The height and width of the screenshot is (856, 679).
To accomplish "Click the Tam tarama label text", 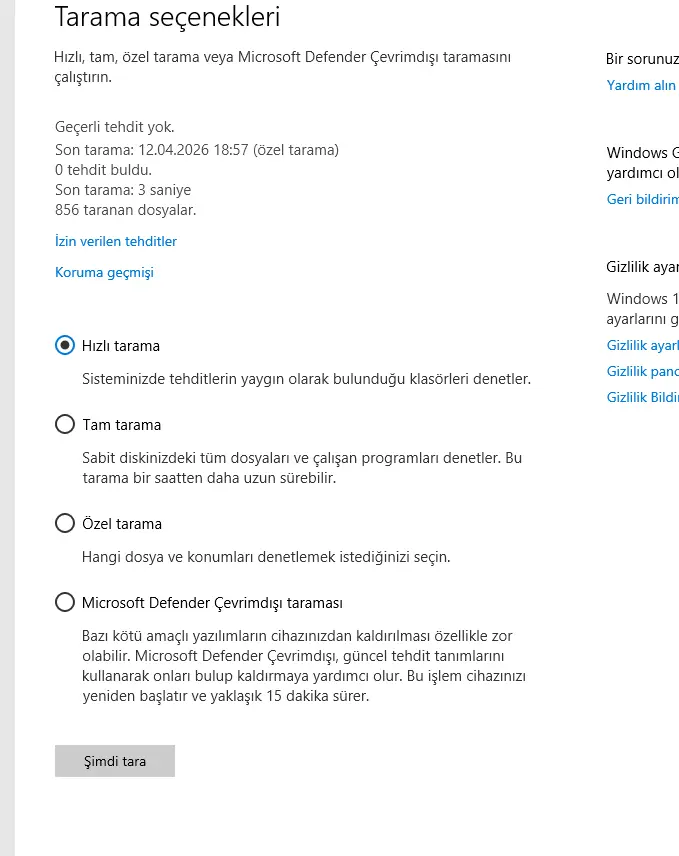I will 122,425.
